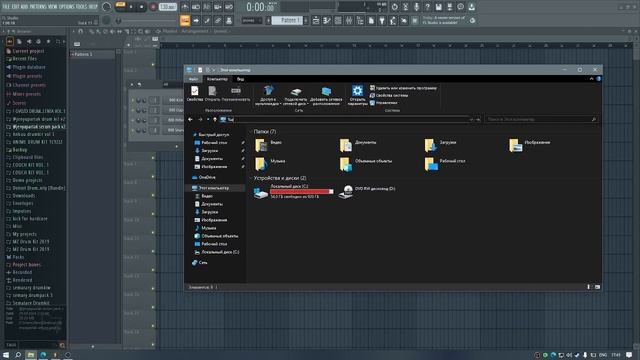Open the OPTIONS menu in FL Studio

tap(68, 7)
